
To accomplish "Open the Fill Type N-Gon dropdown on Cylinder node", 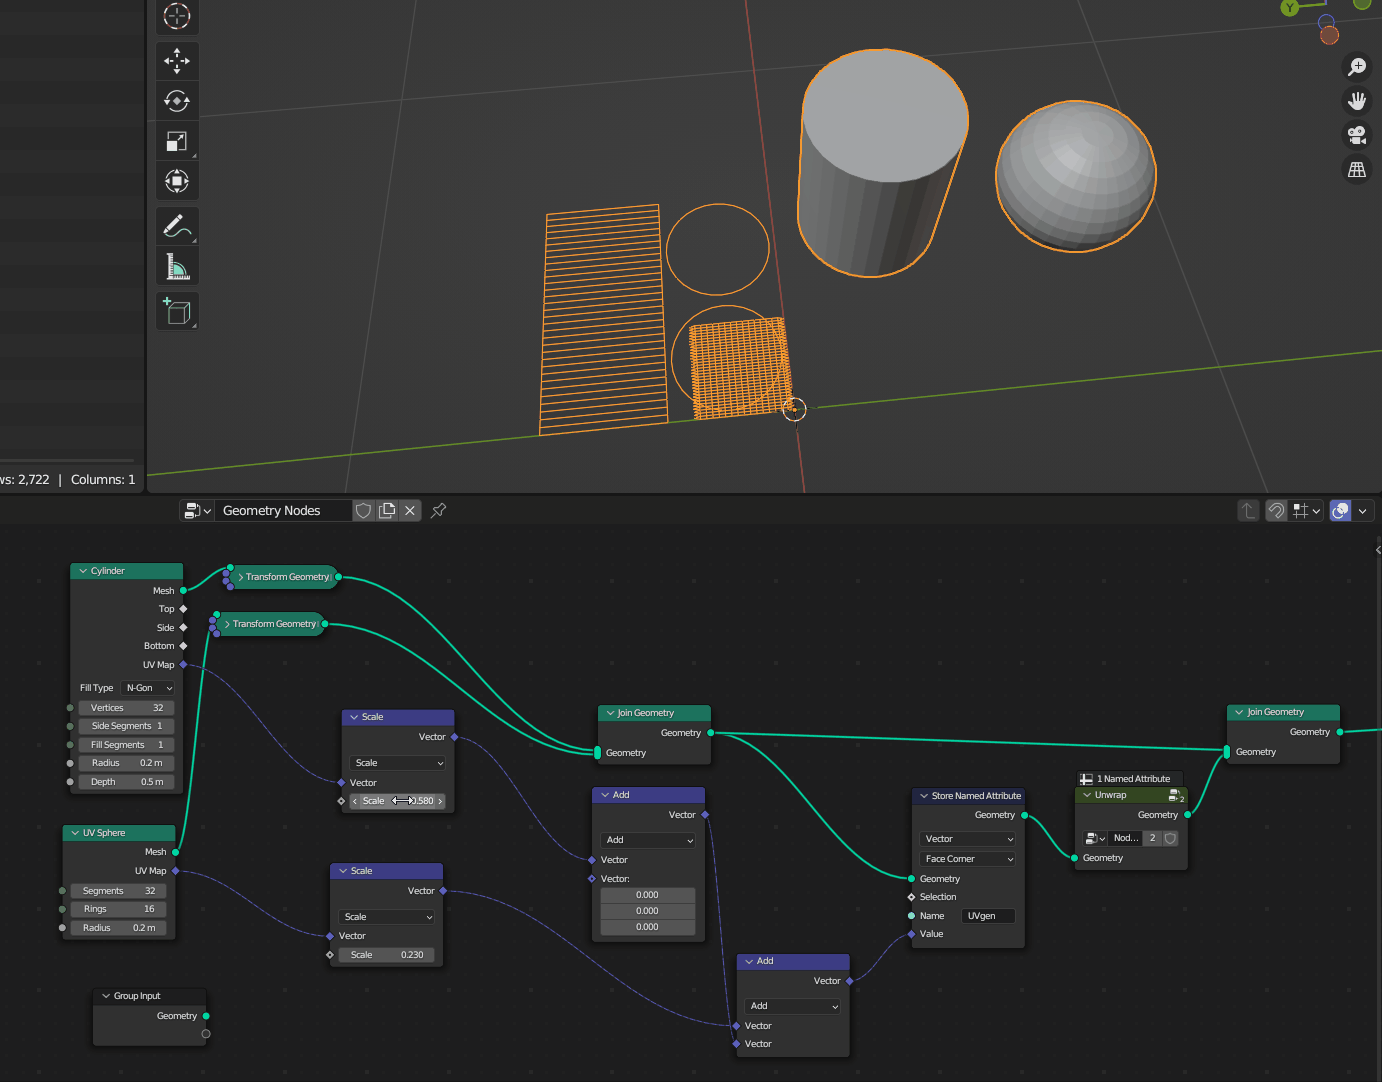I will tap(147, 687).
